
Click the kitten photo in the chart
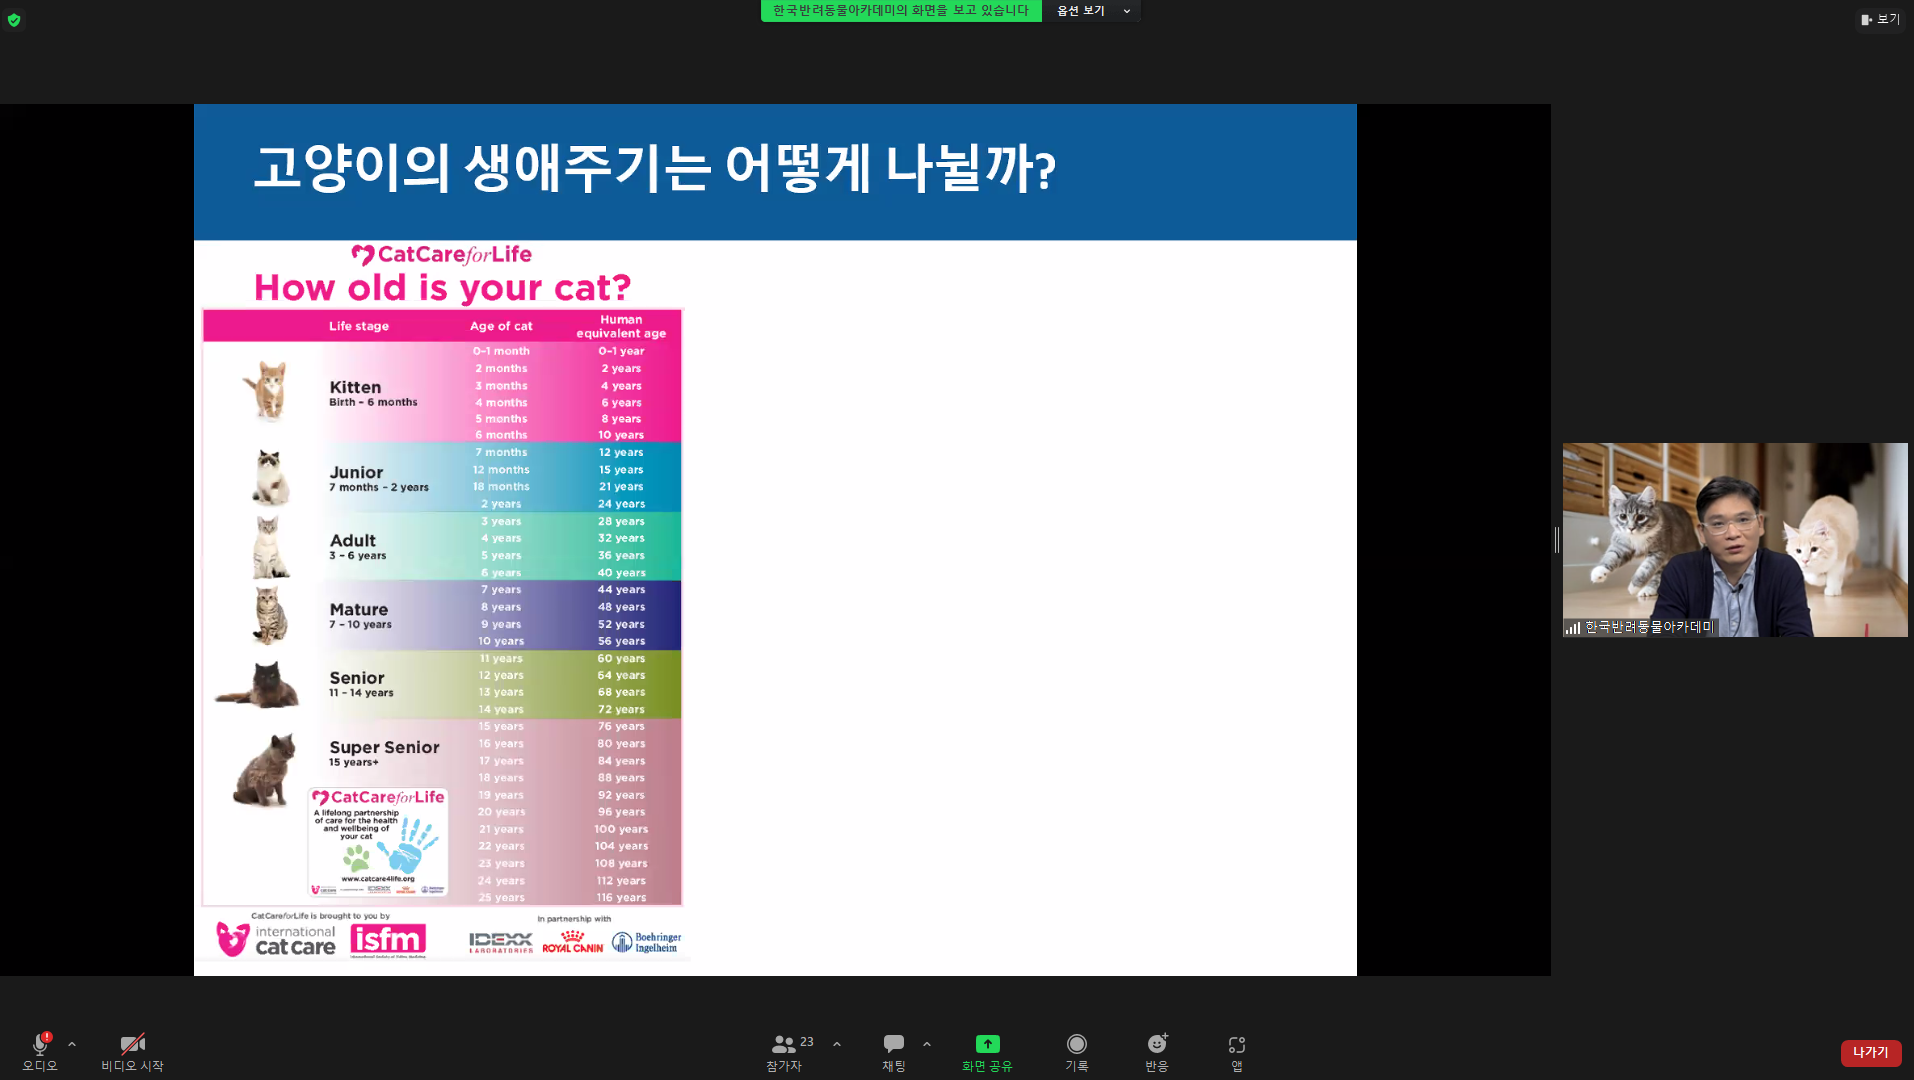pyautogui.click(x=266, y=390)
